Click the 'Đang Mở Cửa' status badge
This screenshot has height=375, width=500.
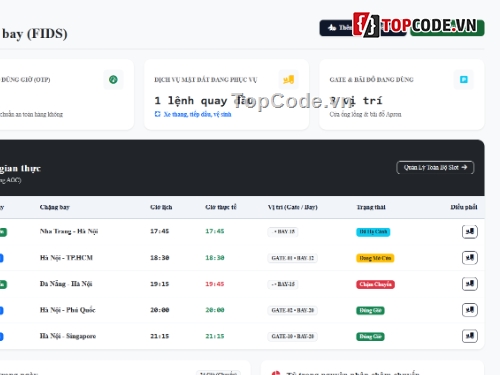pos(375,258)
